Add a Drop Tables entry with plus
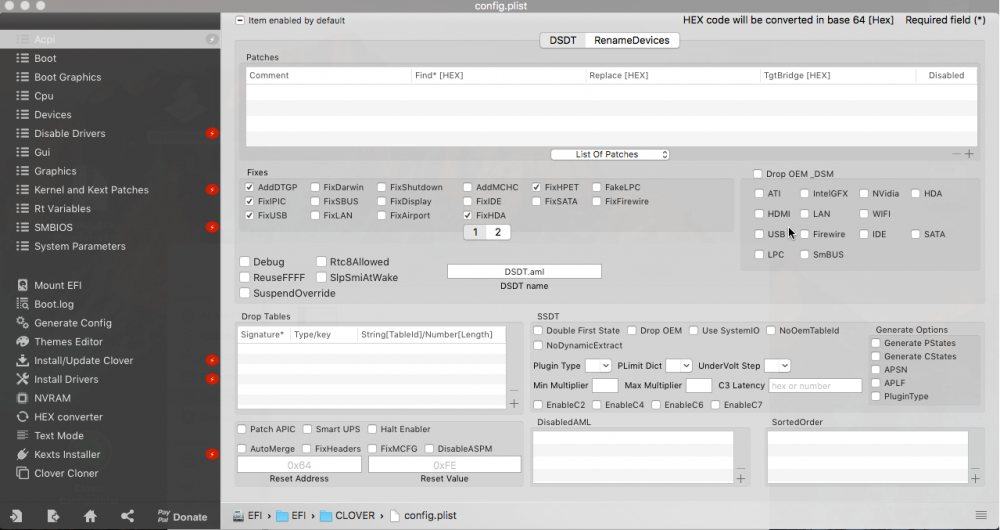The image size is (1000, 530). [514, 403]
